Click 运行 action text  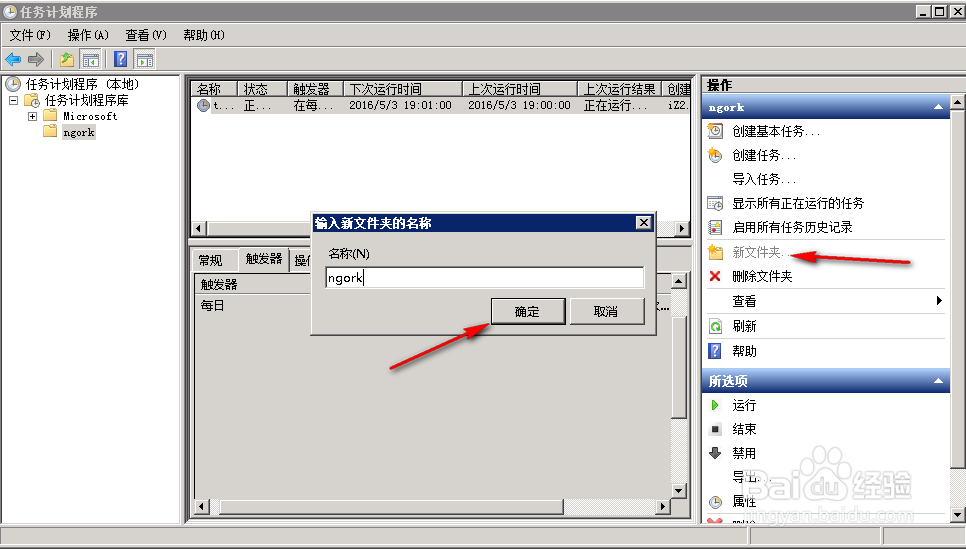pos(744,405)
